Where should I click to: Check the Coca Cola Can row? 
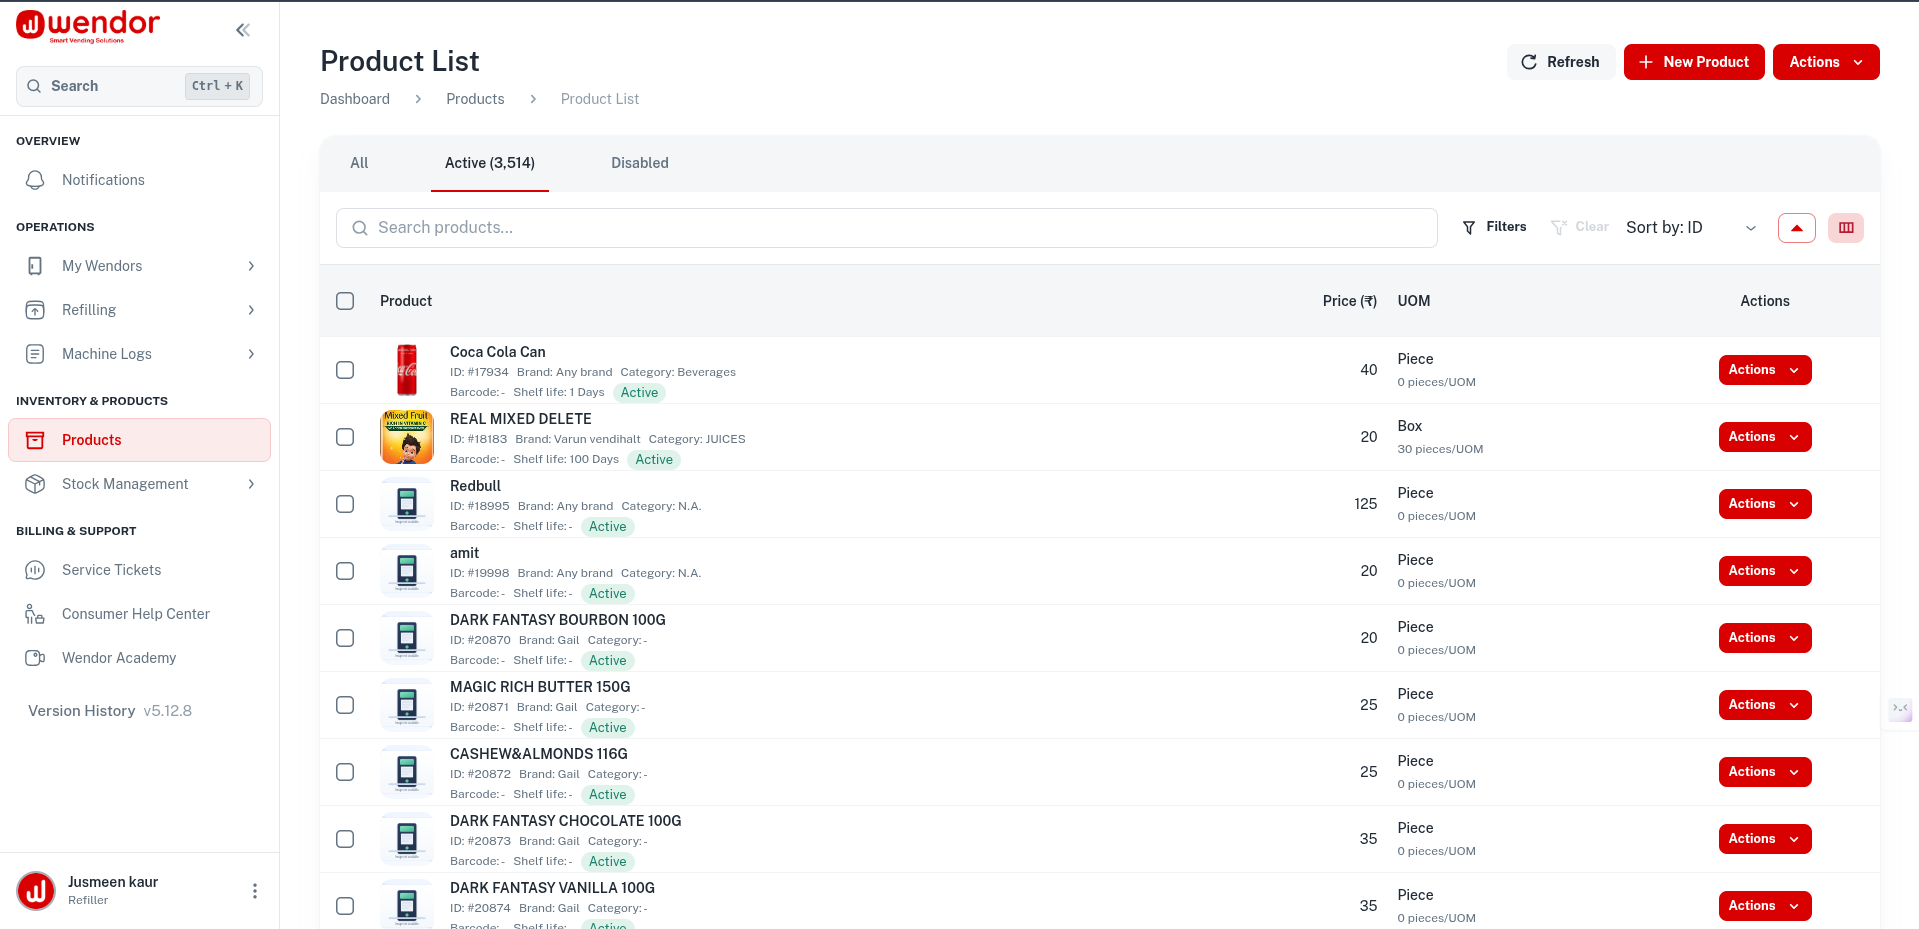pyautogui.click(x=345, y=370)
